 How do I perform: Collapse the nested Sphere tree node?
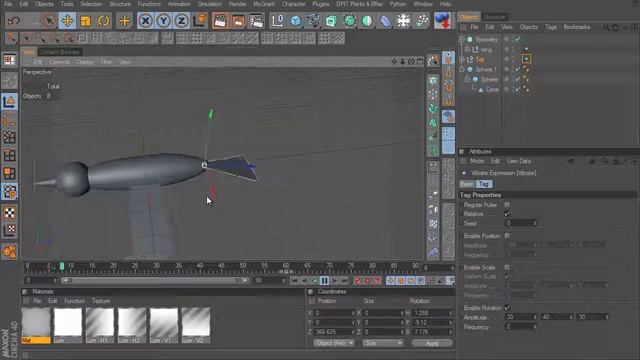pyautogui.click(x=467, y=79)
